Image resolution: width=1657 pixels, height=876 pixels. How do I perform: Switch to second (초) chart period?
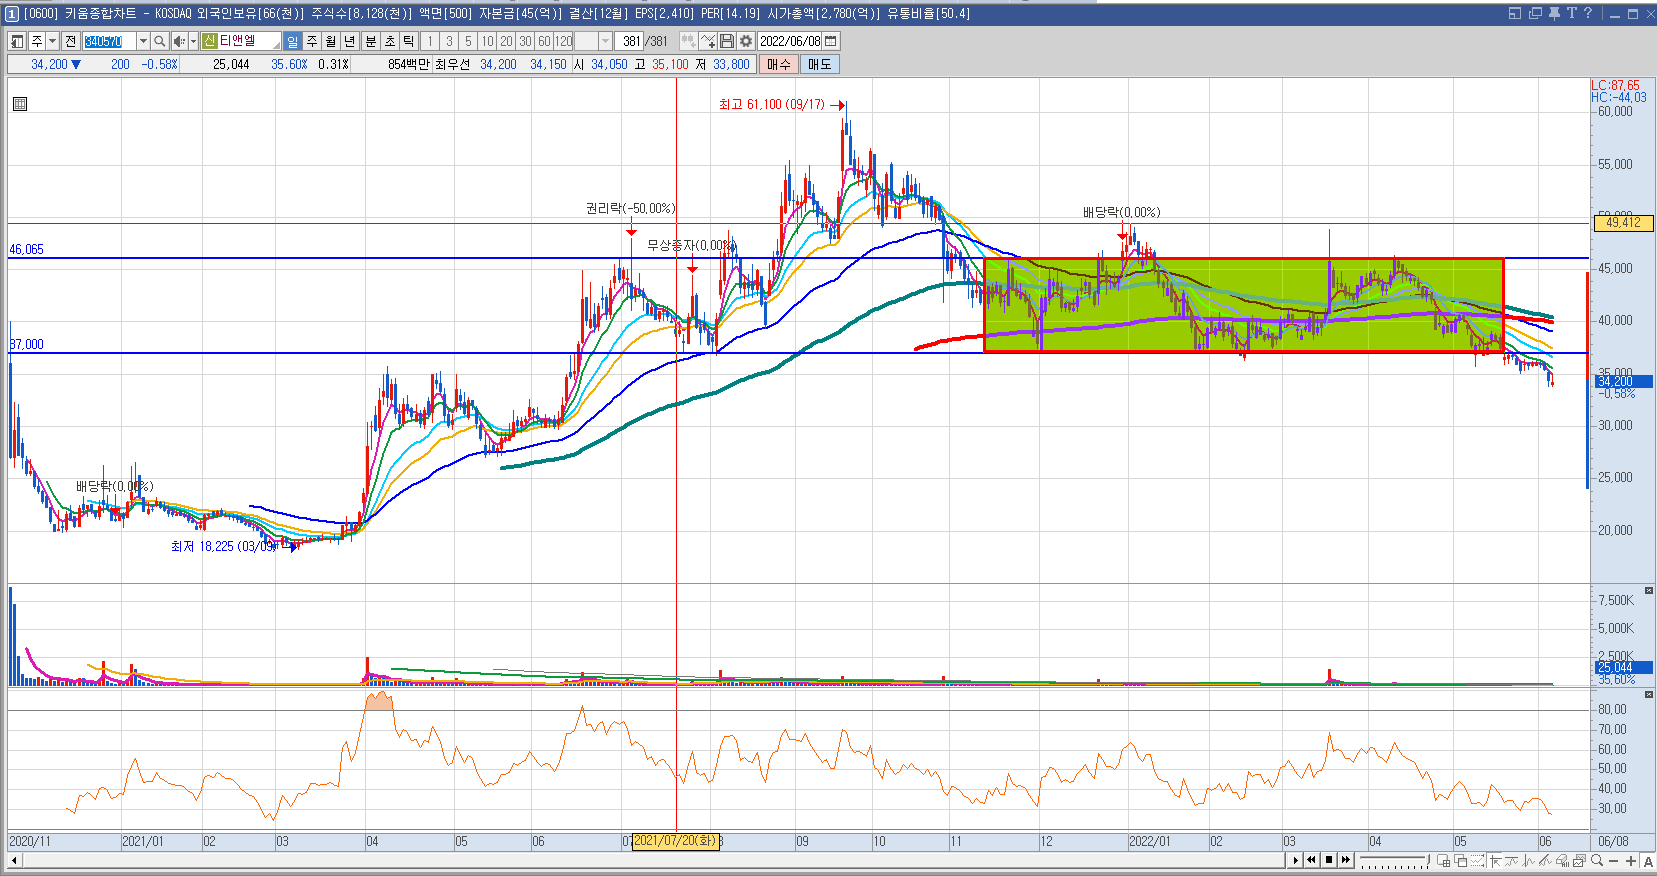[389, 41]
